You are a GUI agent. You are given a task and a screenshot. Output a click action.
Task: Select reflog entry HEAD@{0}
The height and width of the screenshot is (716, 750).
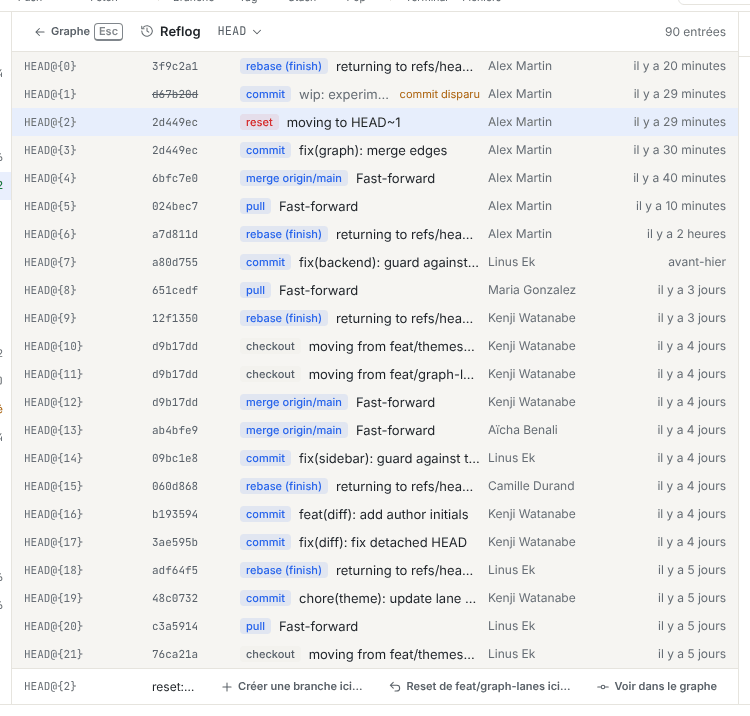tap(375, 66)
